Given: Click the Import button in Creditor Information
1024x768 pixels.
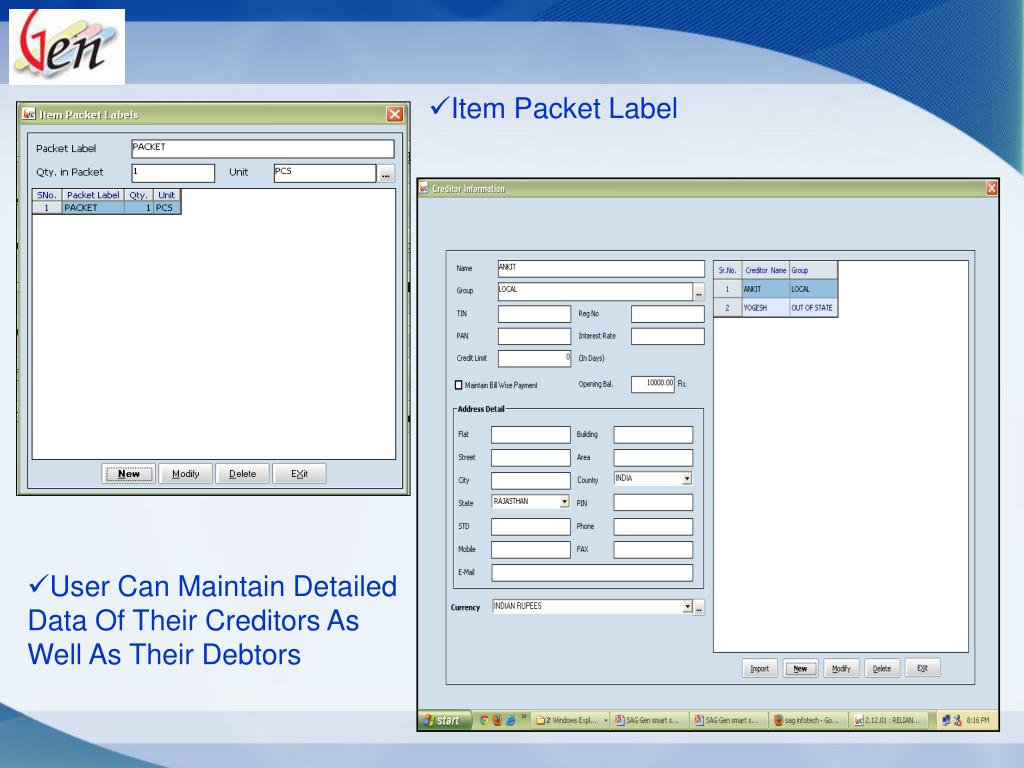Looking at the screenshot, I should pyautogui.click(x=760, y=669).
